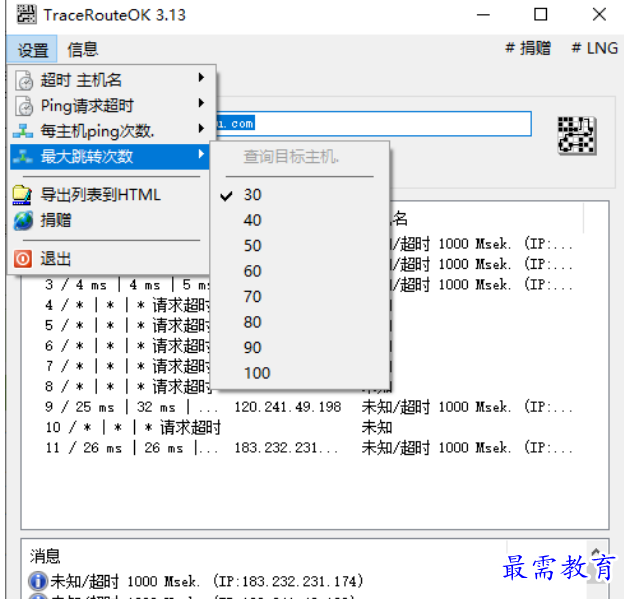Expand the 最大跳转次数 submenu arrow

(x=201, y=154)
